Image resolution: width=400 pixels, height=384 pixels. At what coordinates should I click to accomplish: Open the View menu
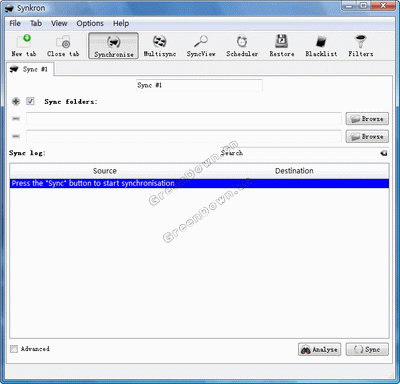tap(59, 23)
